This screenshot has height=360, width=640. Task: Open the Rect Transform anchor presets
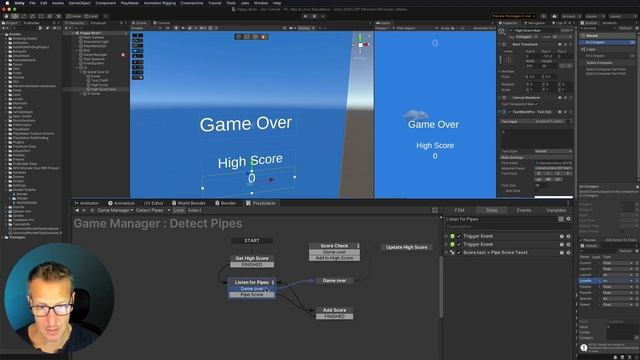[x=508, y=60]
